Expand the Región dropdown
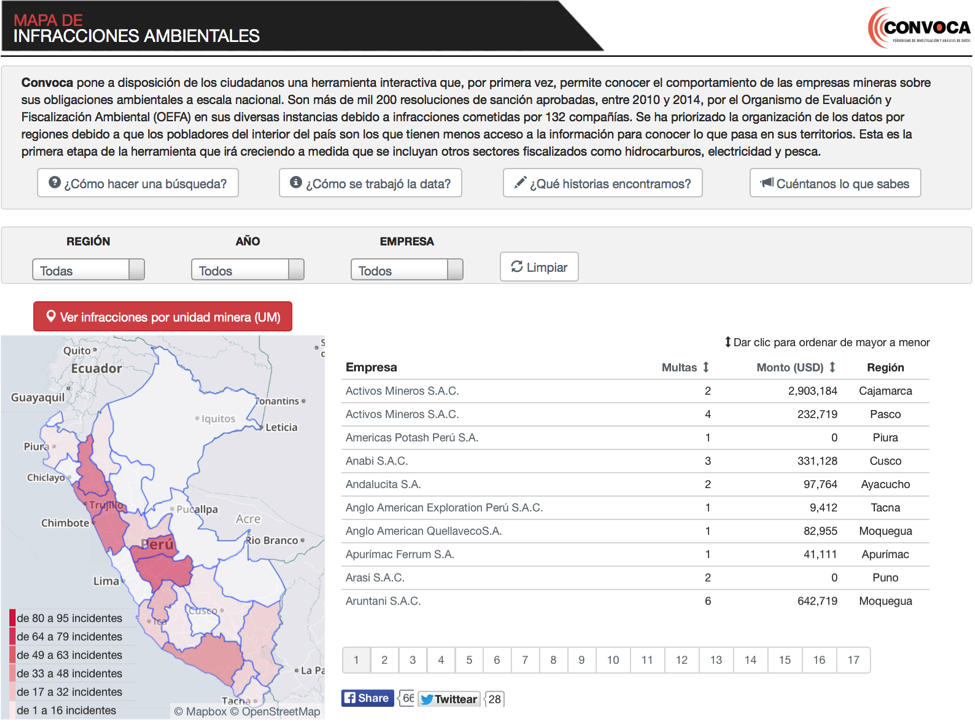The image size is (975, 723). [88, 270]
